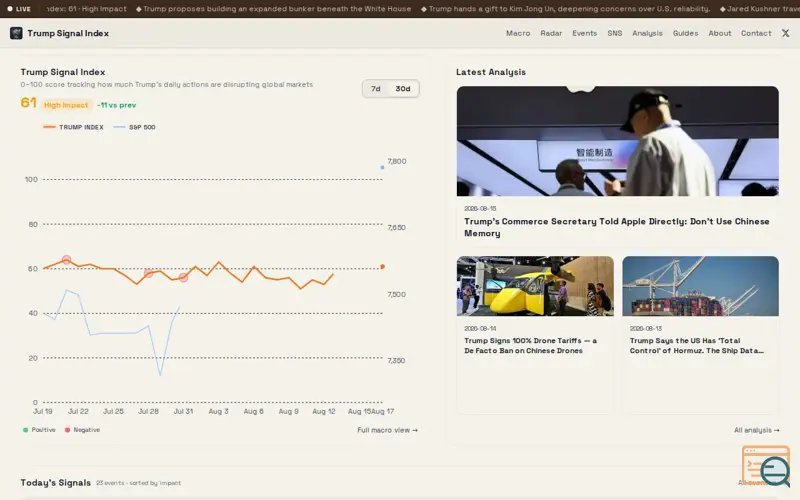Open the Analysis nav item
The image size is (800, 500).
click(647, 33)
